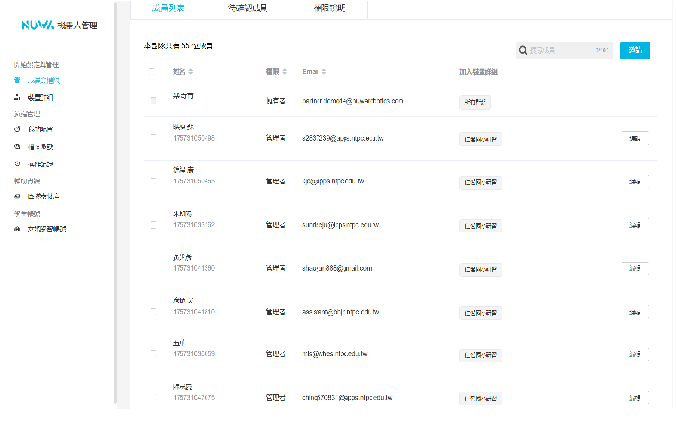The image size is (676, 425).
Task: Check the row with the nuwarobotics.com email
Action: click(153, 101)
